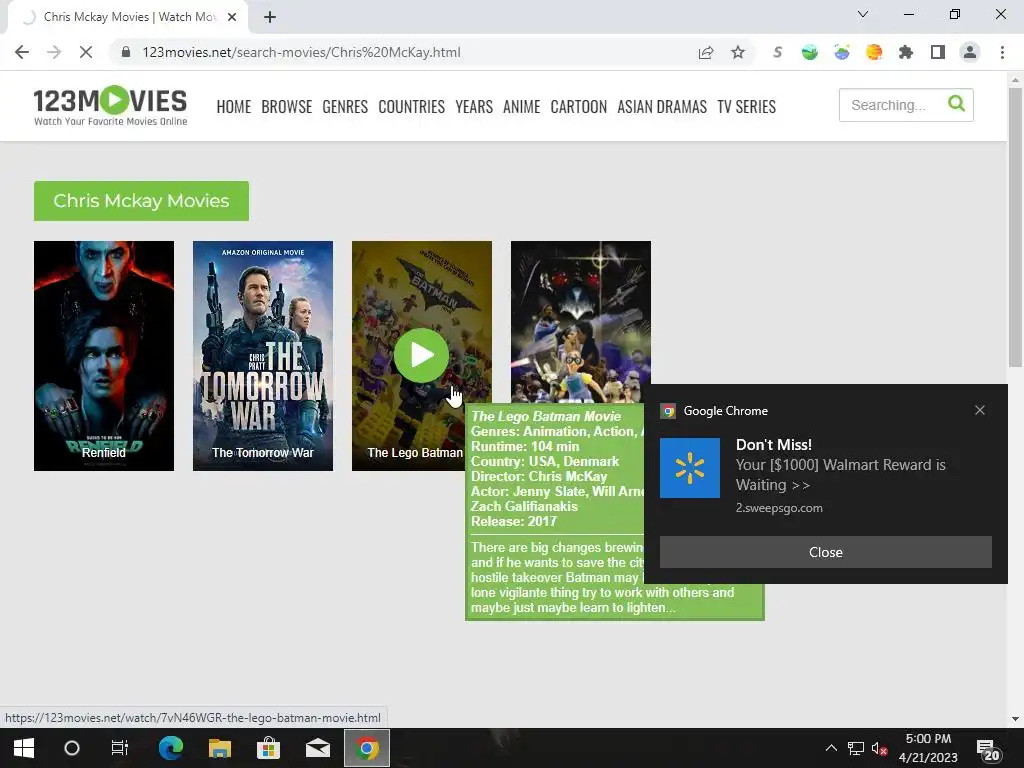The width and height of the screenshot is (1024, 768).
Task: Open the orange circle extension icon
Action: 874,52
